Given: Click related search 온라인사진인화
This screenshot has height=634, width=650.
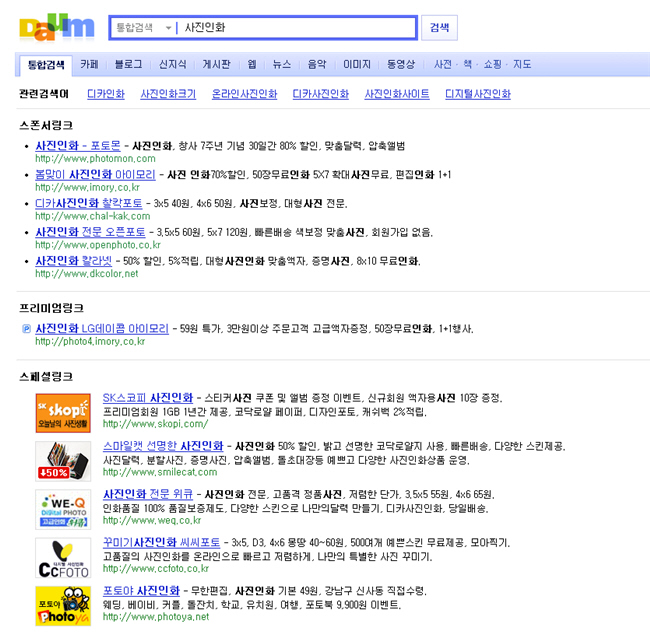Looking at the screenshot, I should pyautogui.click(x=244, y=94).
